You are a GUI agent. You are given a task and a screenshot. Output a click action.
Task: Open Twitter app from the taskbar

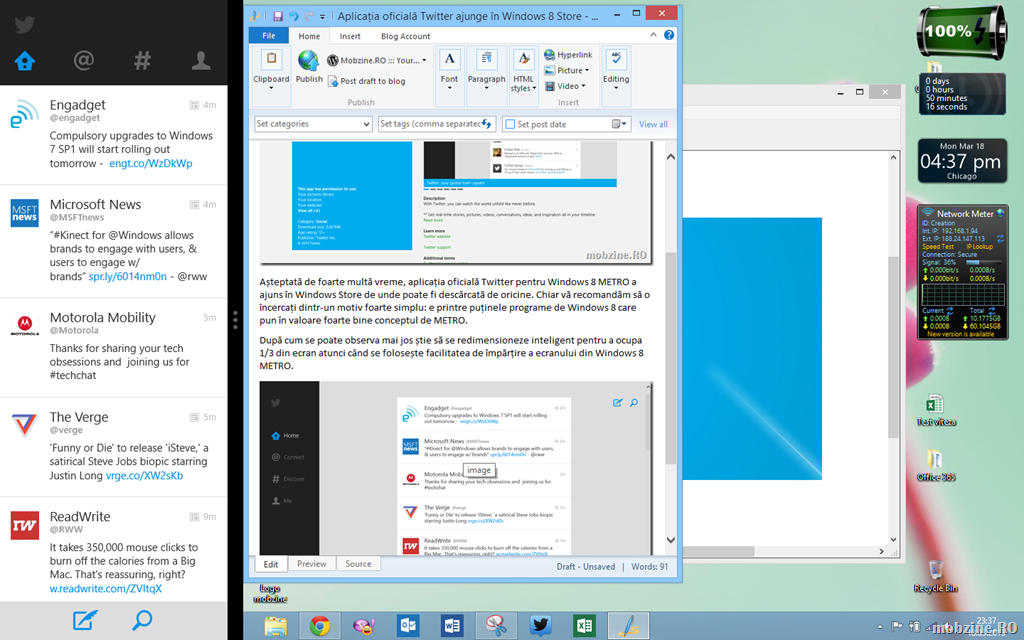pyautogui.click(x=540, y=626)
